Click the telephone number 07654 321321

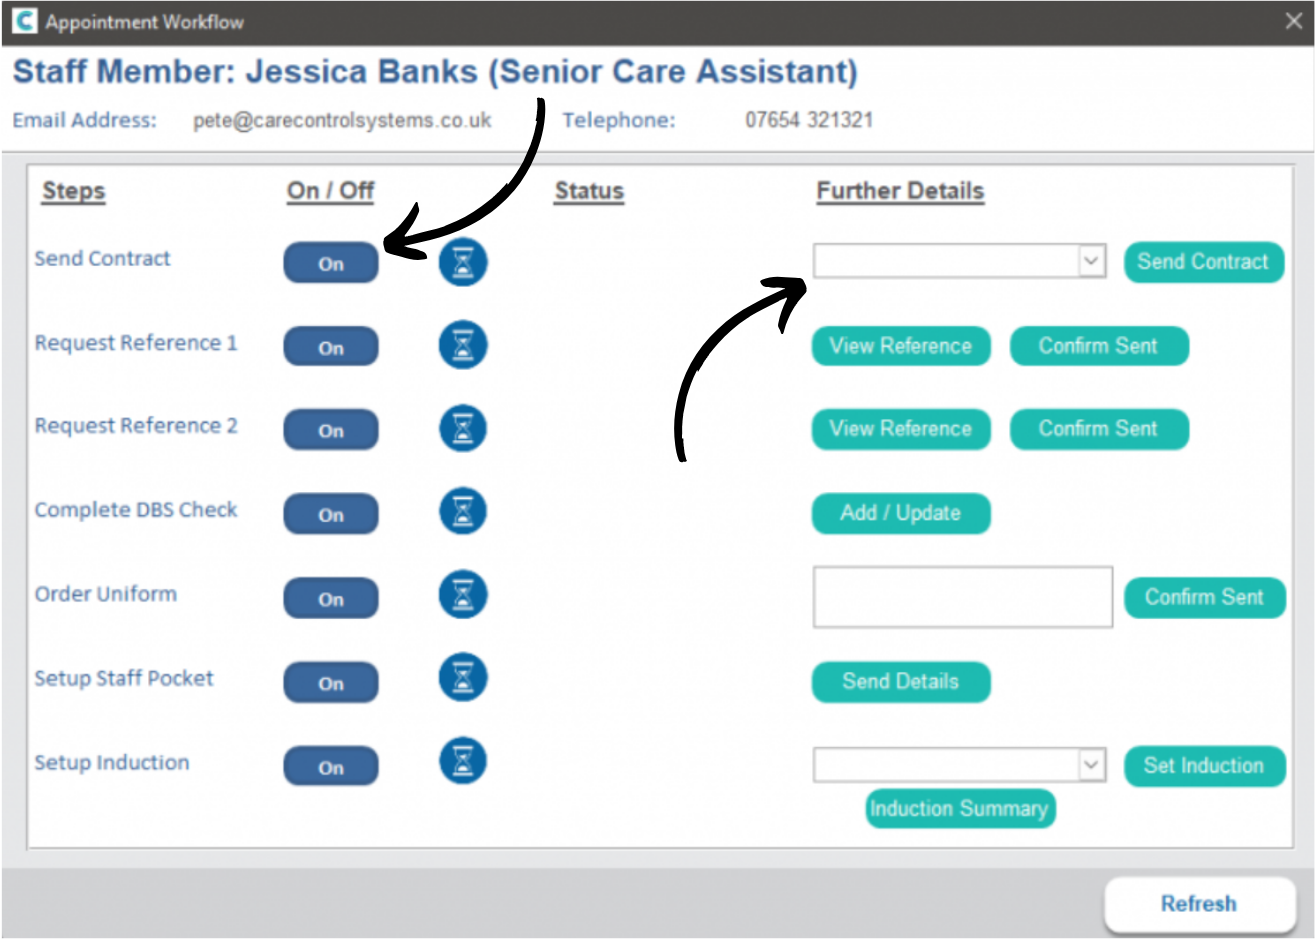(809, 120)
